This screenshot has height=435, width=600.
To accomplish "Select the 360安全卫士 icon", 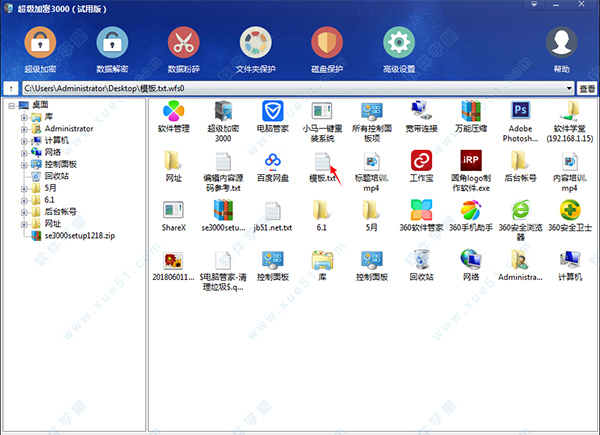I will (569, 214).
